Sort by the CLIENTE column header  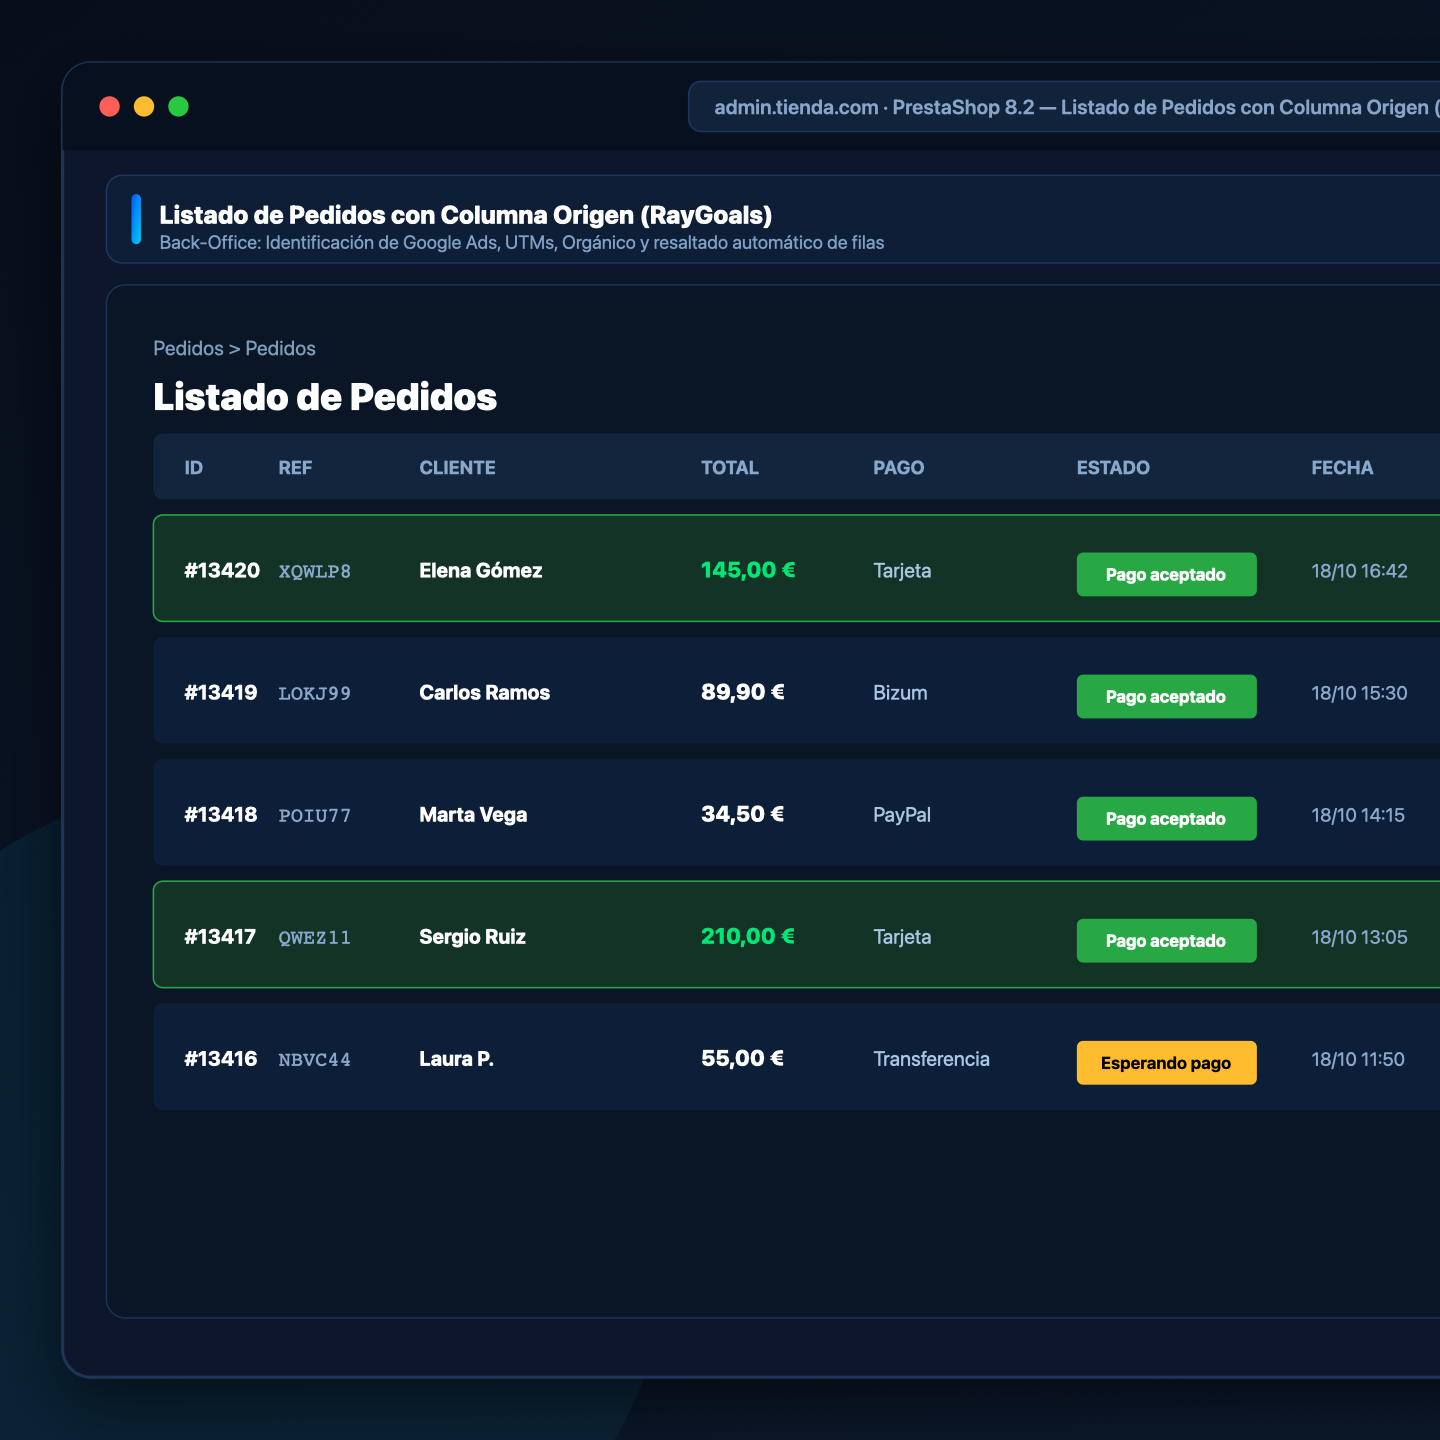click(457, 468)
